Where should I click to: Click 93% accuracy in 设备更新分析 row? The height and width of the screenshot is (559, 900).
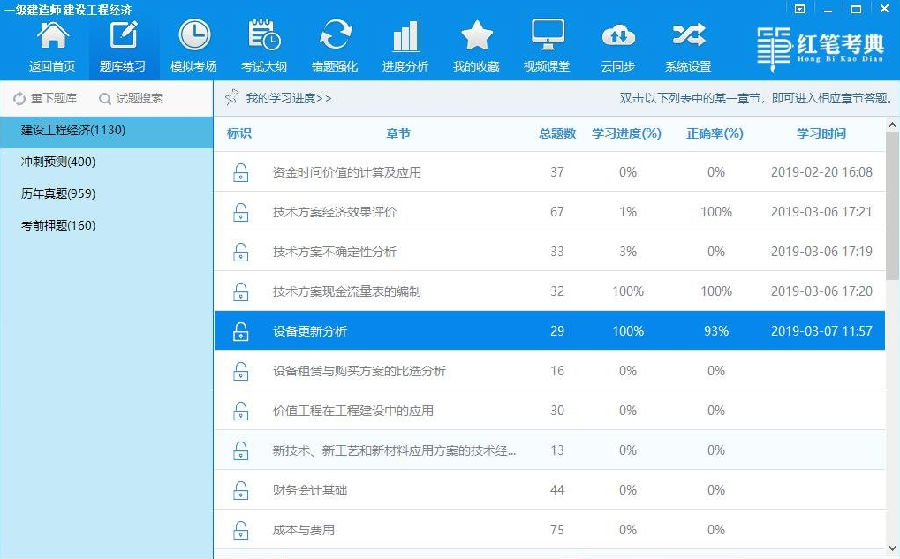pos(716,331)
